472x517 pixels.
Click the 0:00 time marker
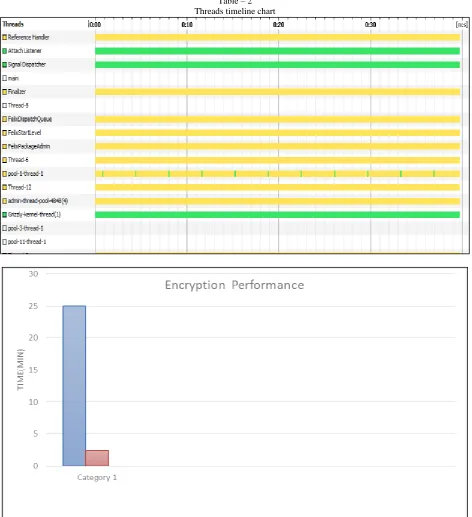(95, 24)
